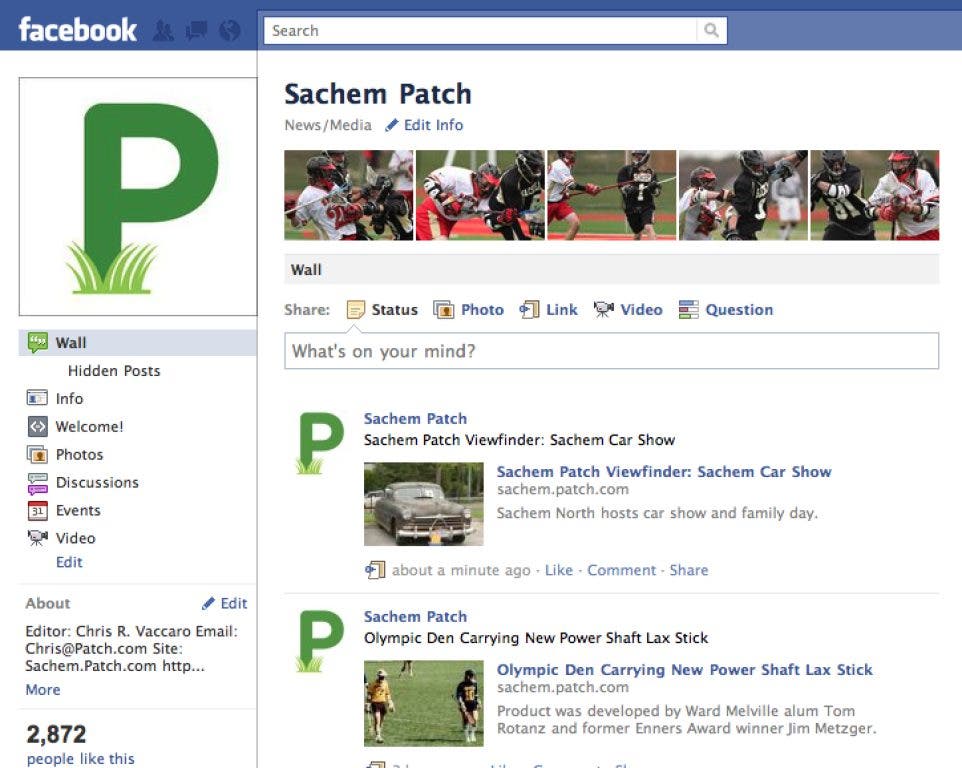
Task: Click in the What's on your mind box
Action: (x=611, y=351)
